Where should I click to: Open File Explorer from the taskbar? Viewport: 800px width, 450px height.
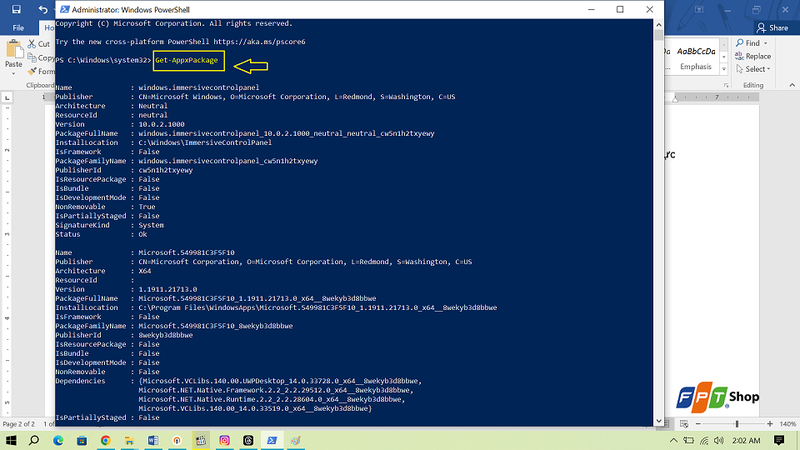pyautogui.click(x=129, y=440)
